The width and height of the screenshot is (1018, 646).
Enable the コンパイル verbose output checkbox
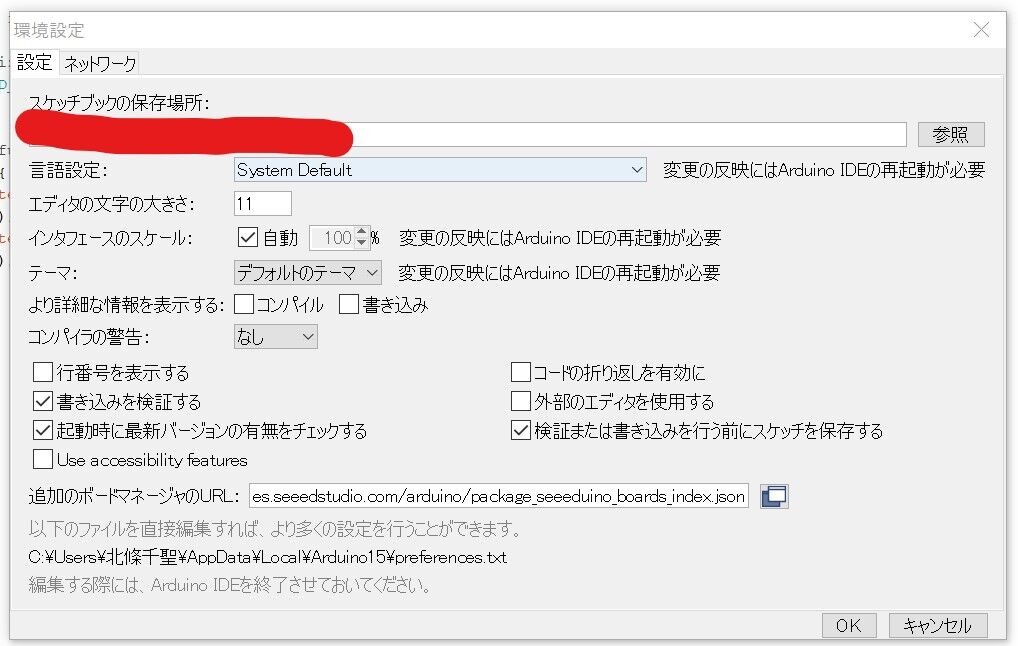(x=244, y=304)
